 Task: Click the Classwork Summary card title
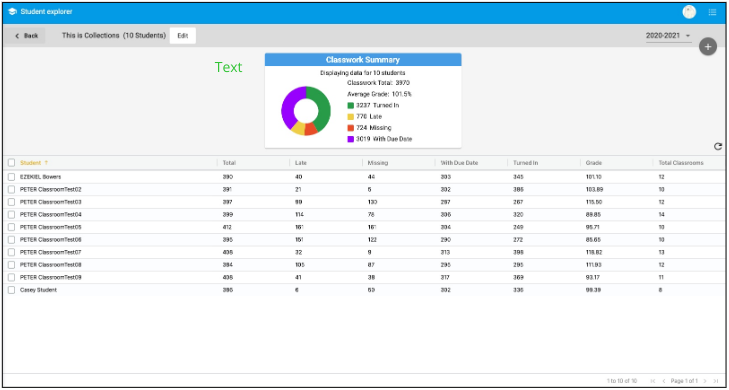[x=363, y=59]
